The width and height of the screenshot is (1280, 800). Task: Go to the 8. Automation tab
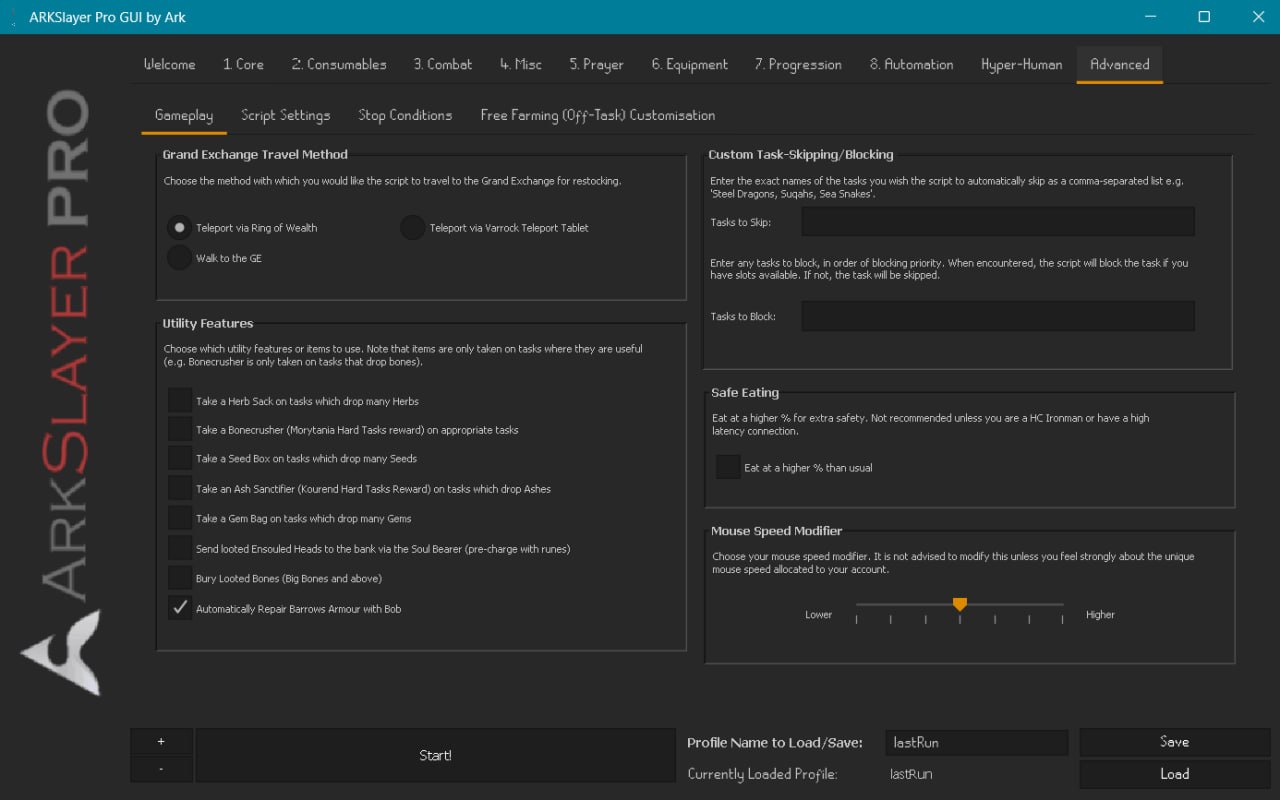(x=912, y=64)
